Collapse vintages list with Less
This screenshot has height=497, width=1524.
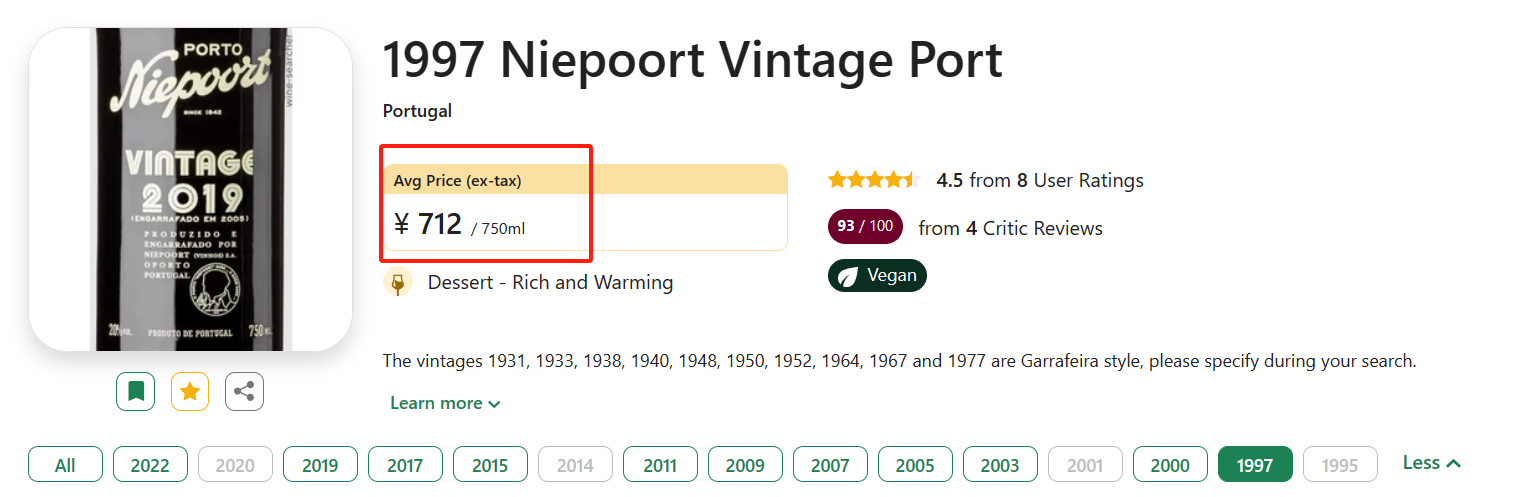tap(1431, 463)
